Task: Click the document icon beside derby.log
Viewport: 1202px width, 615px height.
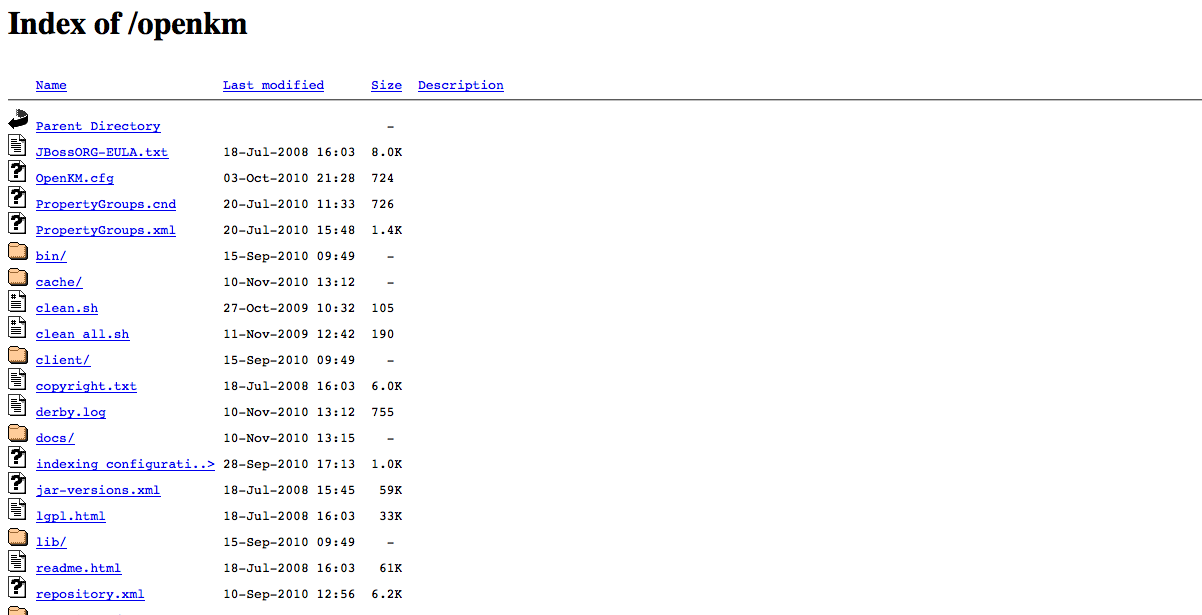Action: pyautogui.click(x=17, y=405)
